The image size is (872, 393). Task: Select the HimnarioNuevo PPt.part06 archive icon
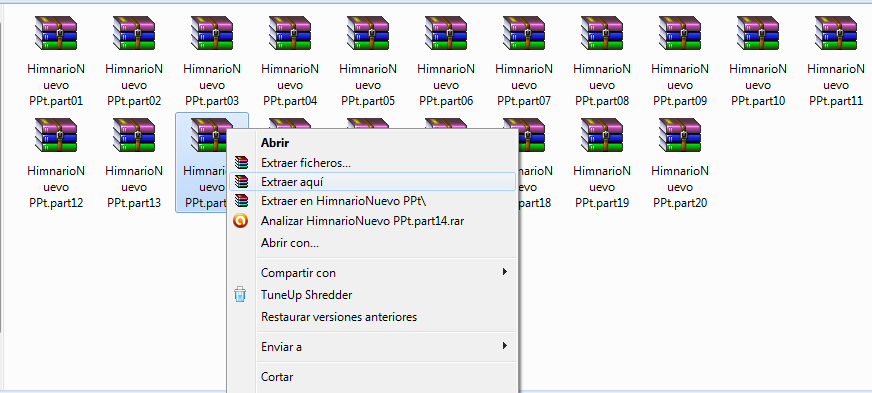coord(446,33)
